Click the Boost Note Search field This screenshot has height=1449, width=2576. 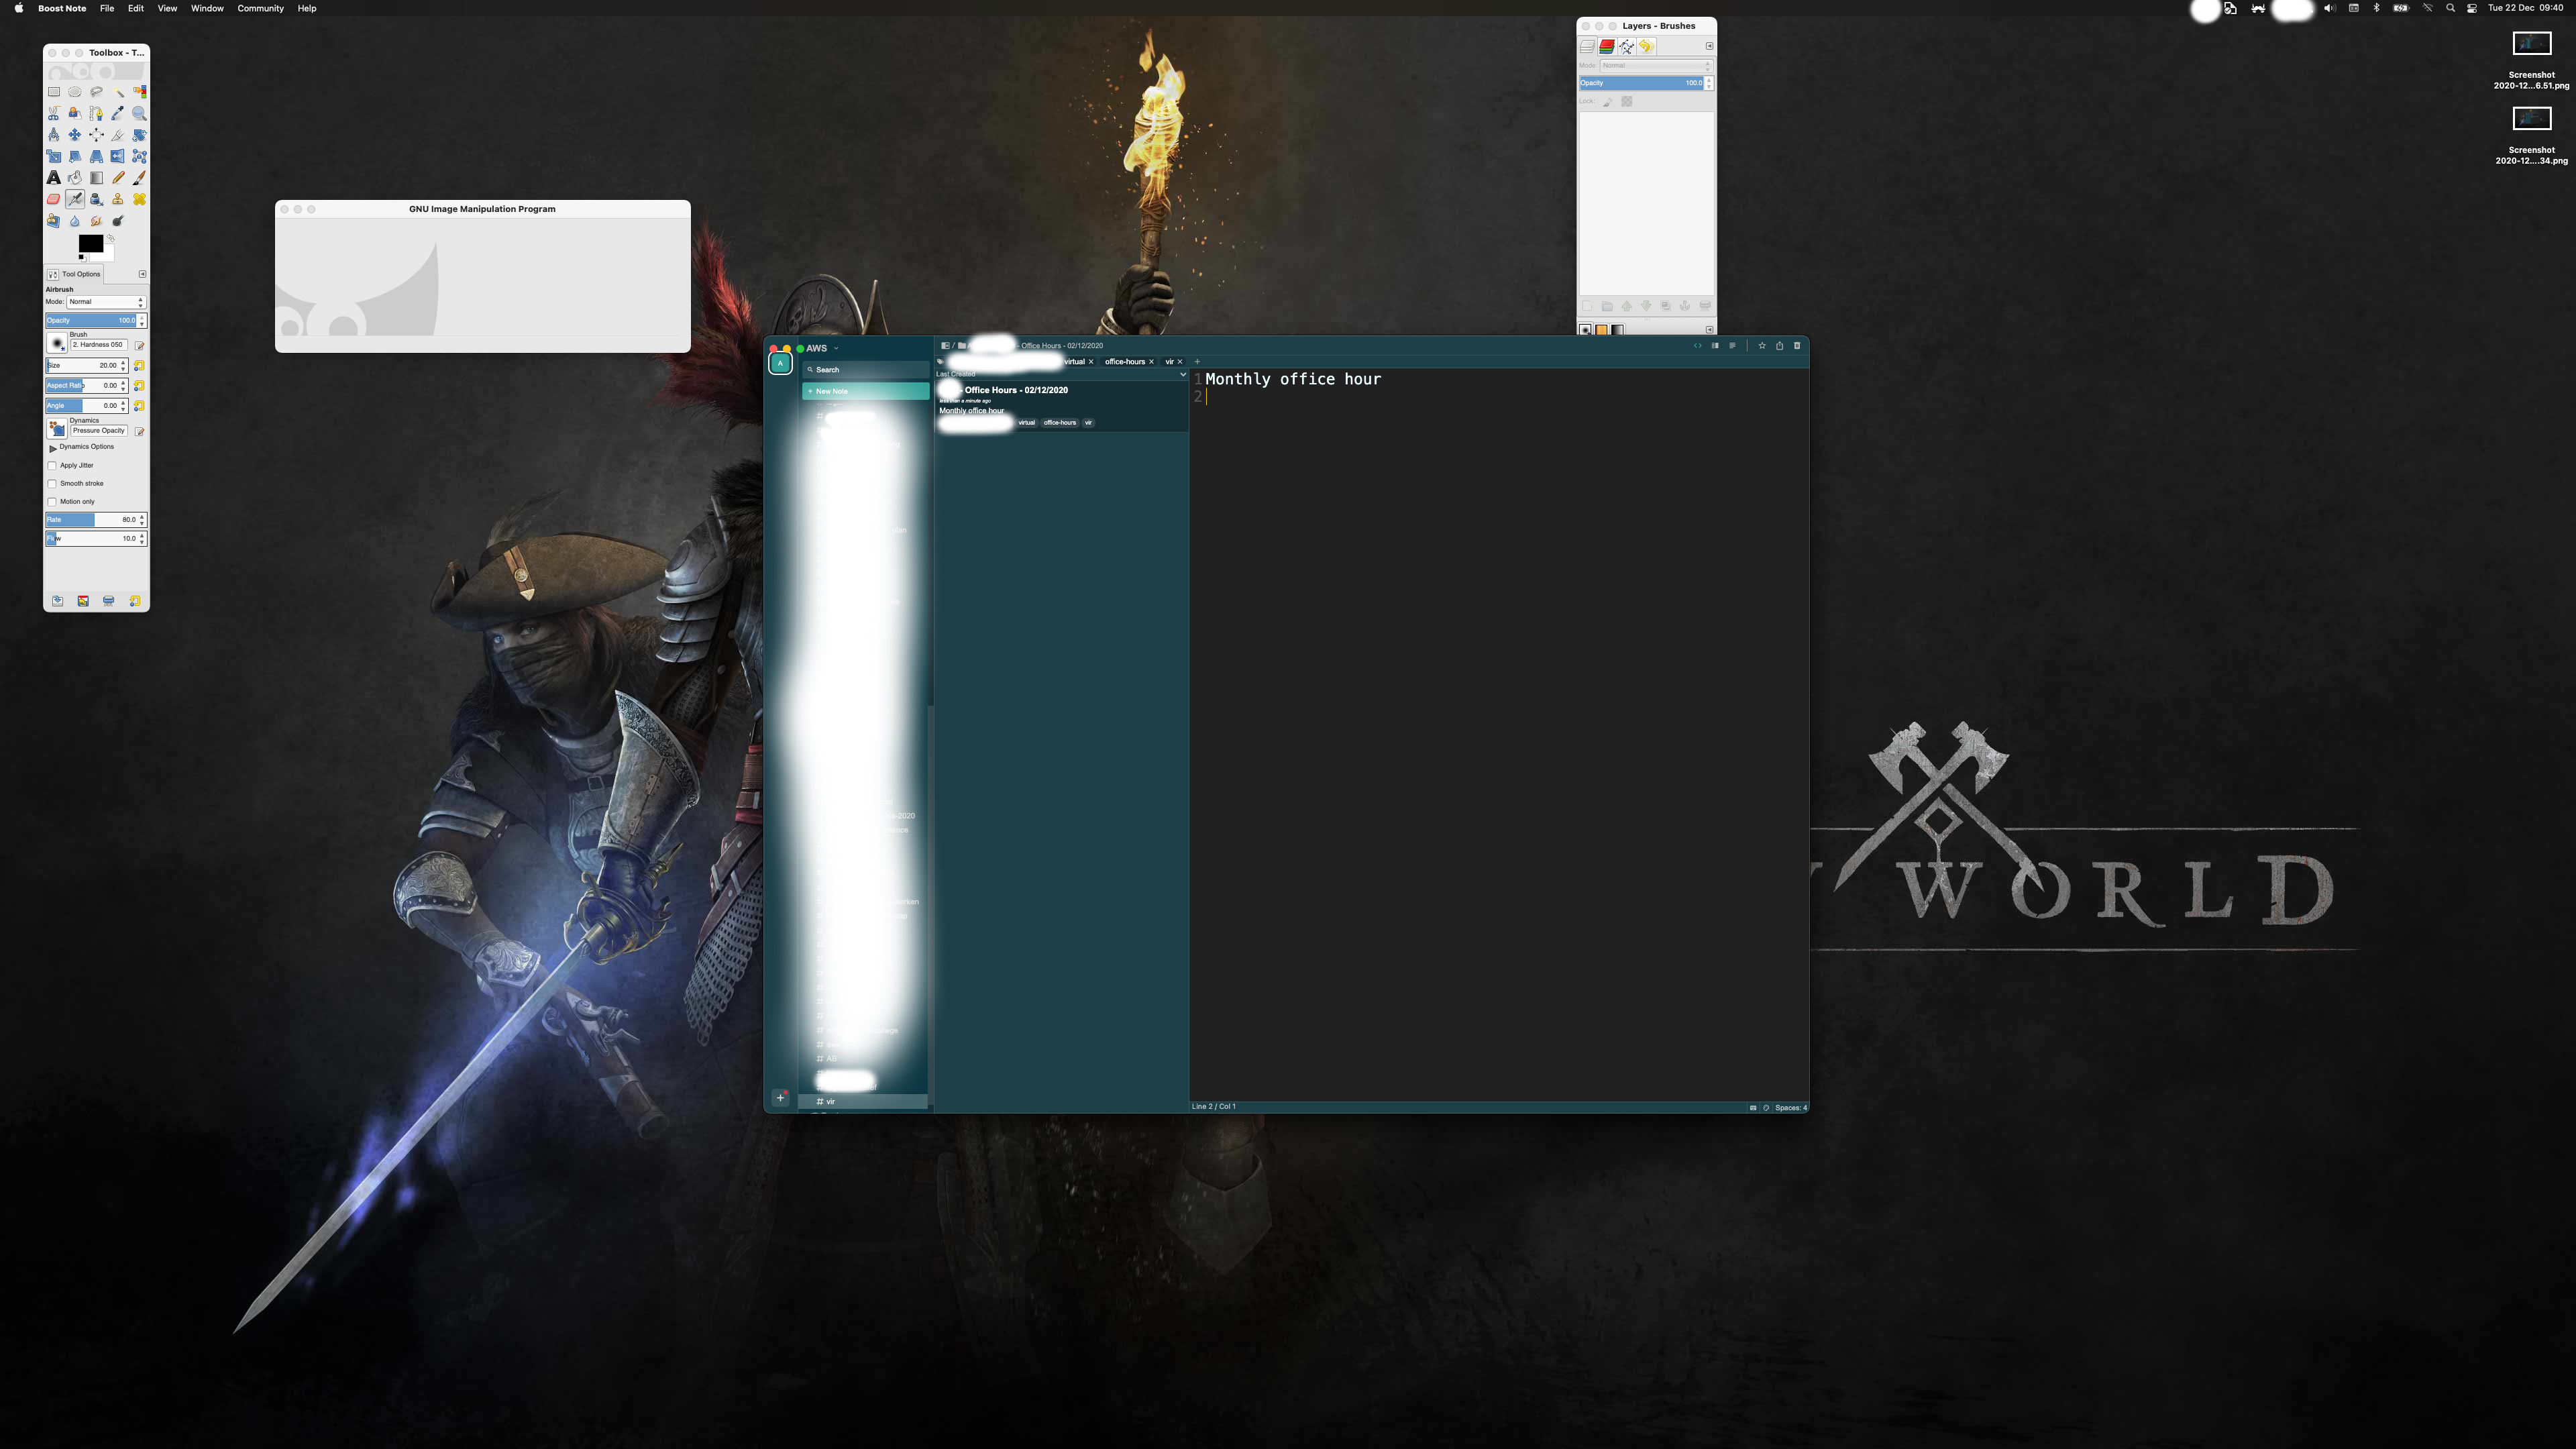[866, 370]
